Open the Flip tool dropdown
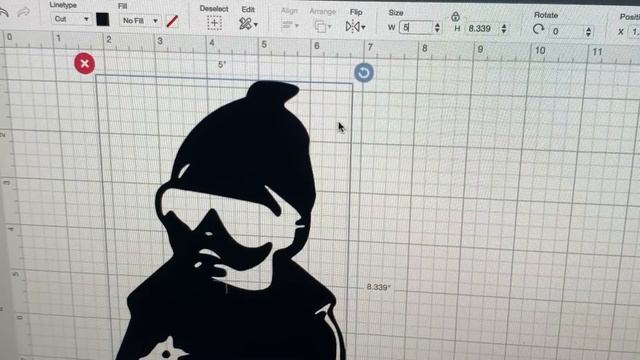The width and height of the screenshot is (640, 360). click(x=355, y=27)
